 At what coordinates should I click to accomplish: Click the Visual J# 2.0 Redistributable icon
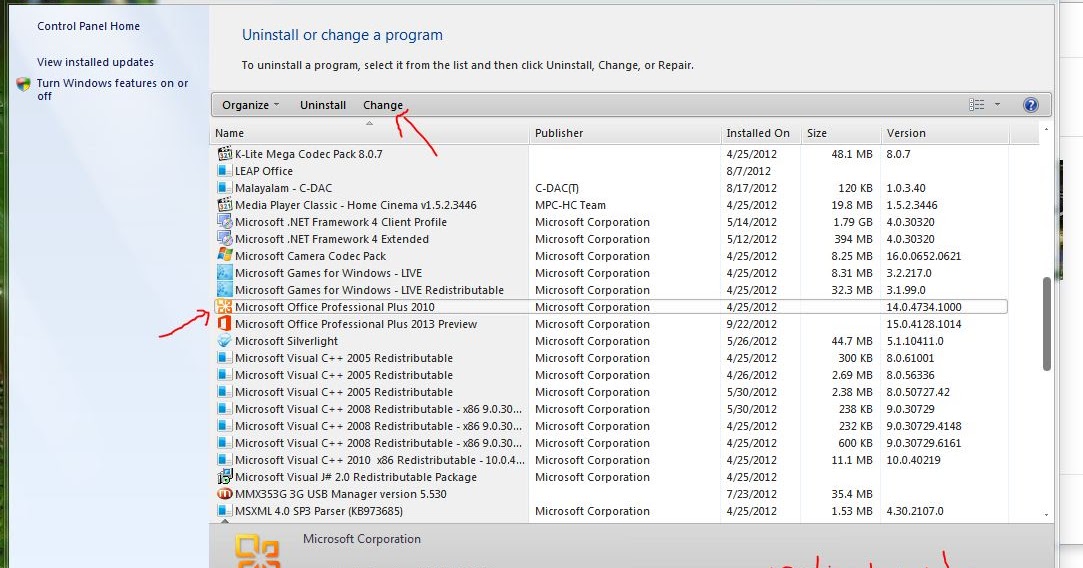[x=224, y=477]
